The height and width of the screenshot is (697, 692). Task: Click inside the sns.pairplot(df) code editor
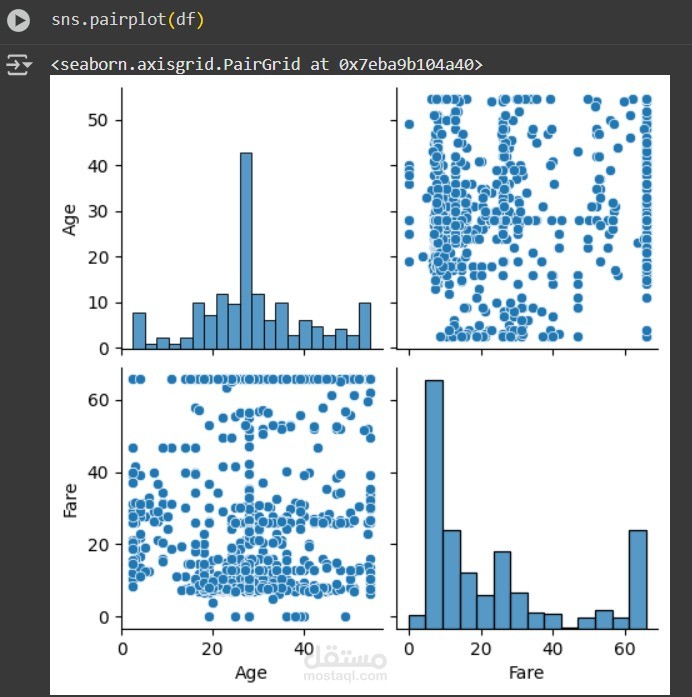[x=300, y=20]
